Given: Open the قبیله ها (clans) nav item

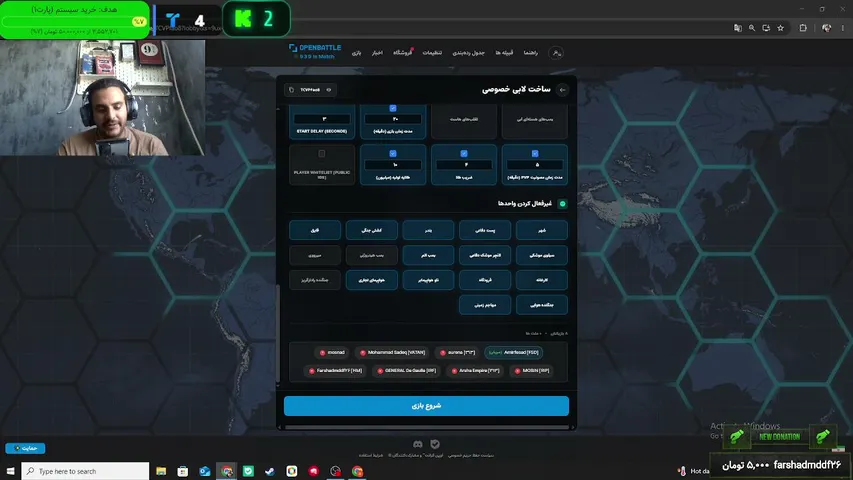Looking at the screenshot, I should [504, 53].
